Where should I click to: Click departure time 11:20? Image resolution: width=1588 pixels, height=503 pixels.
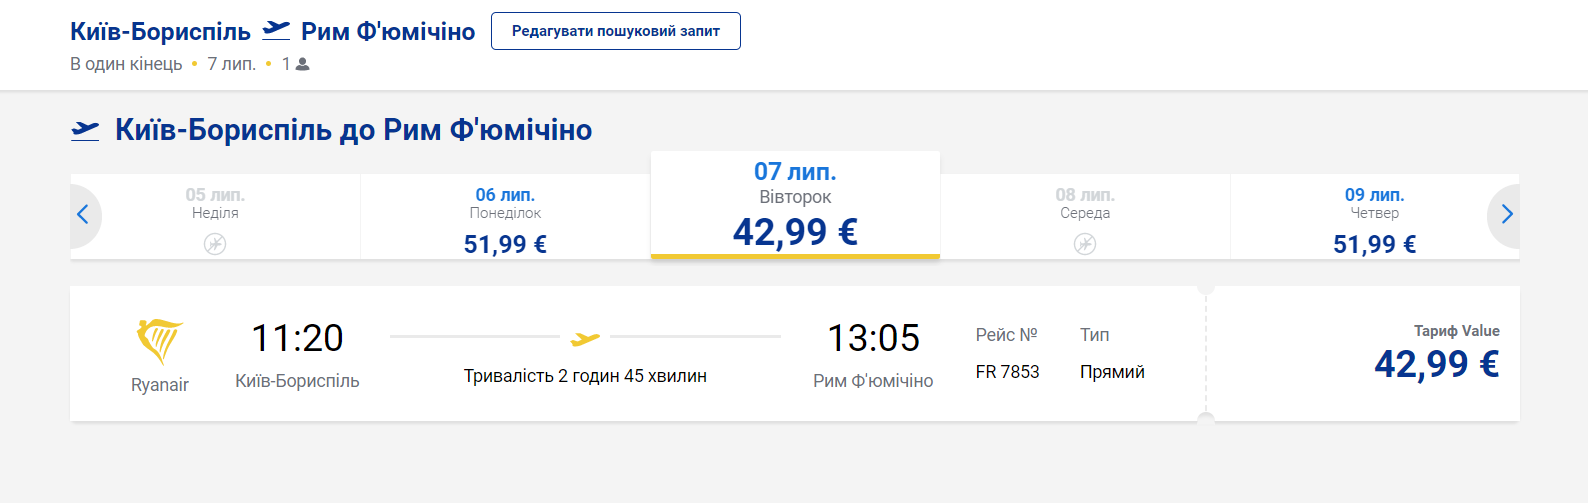pyautogui.click(x=297, y=338)
